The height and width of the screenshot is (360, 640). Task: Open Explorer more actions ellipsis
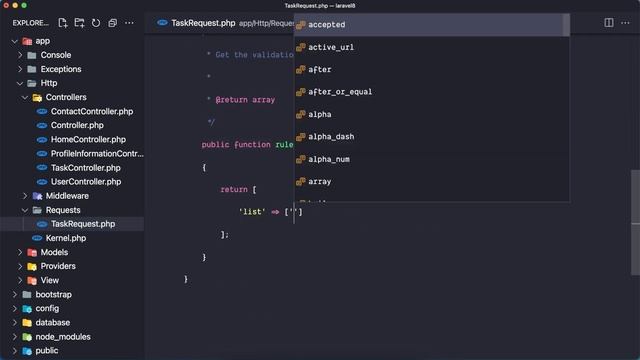point(129,23)
